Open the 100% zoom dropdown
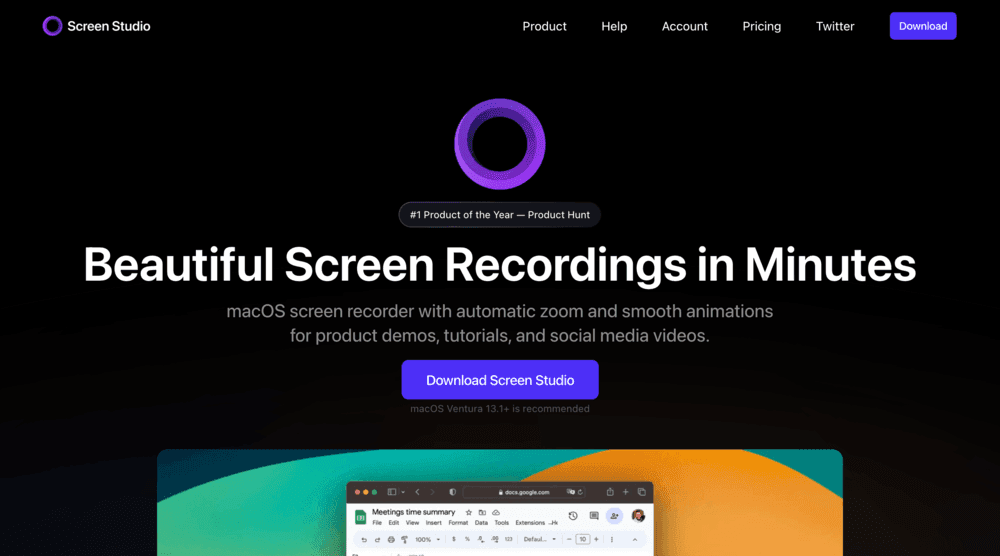The width and height of the screenshot is (1000, 556). 427,539
